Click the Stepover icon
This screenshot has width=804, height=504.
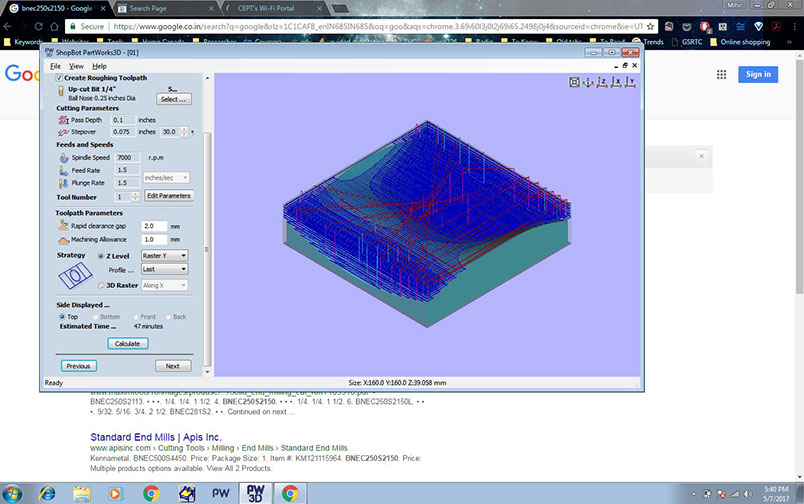63,132
